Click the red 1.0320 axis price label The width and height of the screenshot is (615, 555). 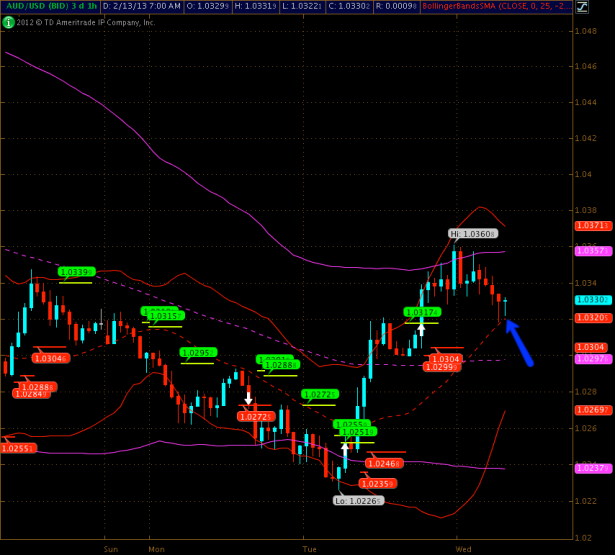593,318
